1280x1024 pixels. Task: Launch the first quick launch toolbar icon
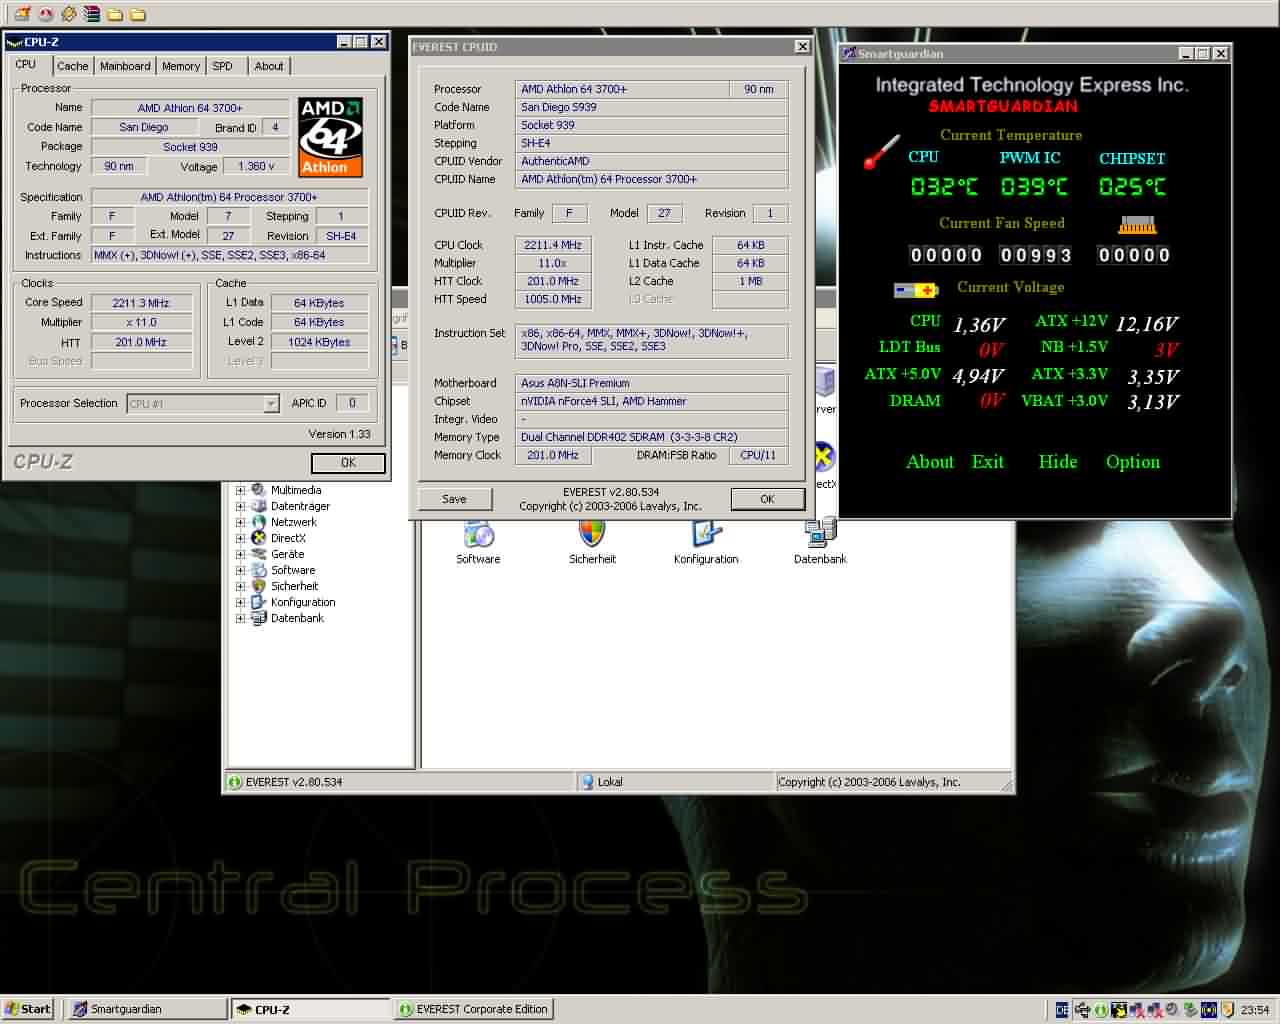point(22,14)
